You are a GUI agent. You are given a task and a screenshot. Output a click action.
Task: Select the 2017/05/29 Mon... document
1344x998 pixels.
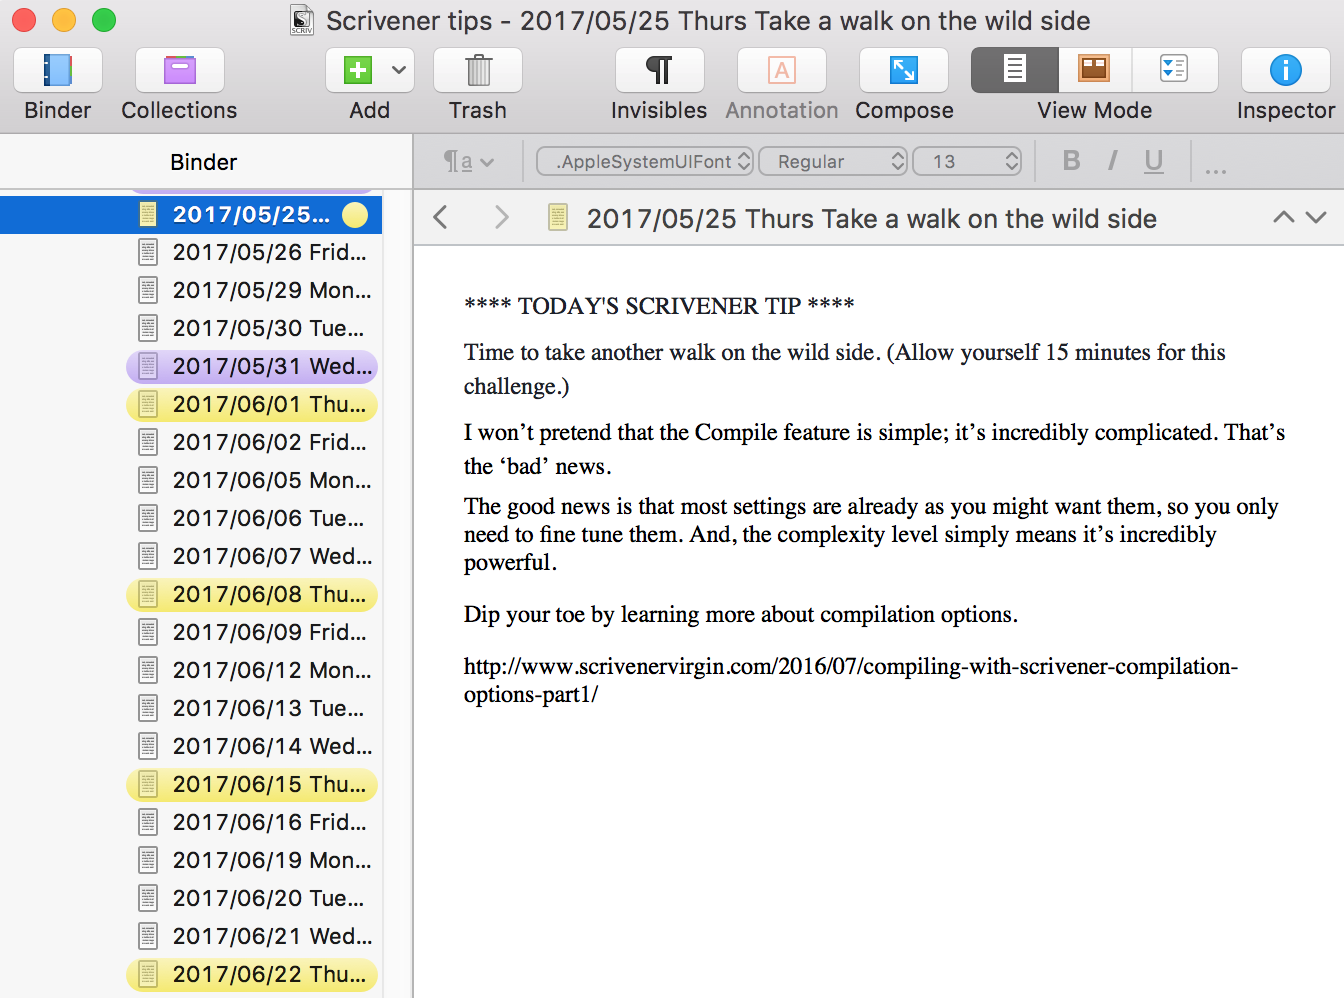[x=252, y=290]
